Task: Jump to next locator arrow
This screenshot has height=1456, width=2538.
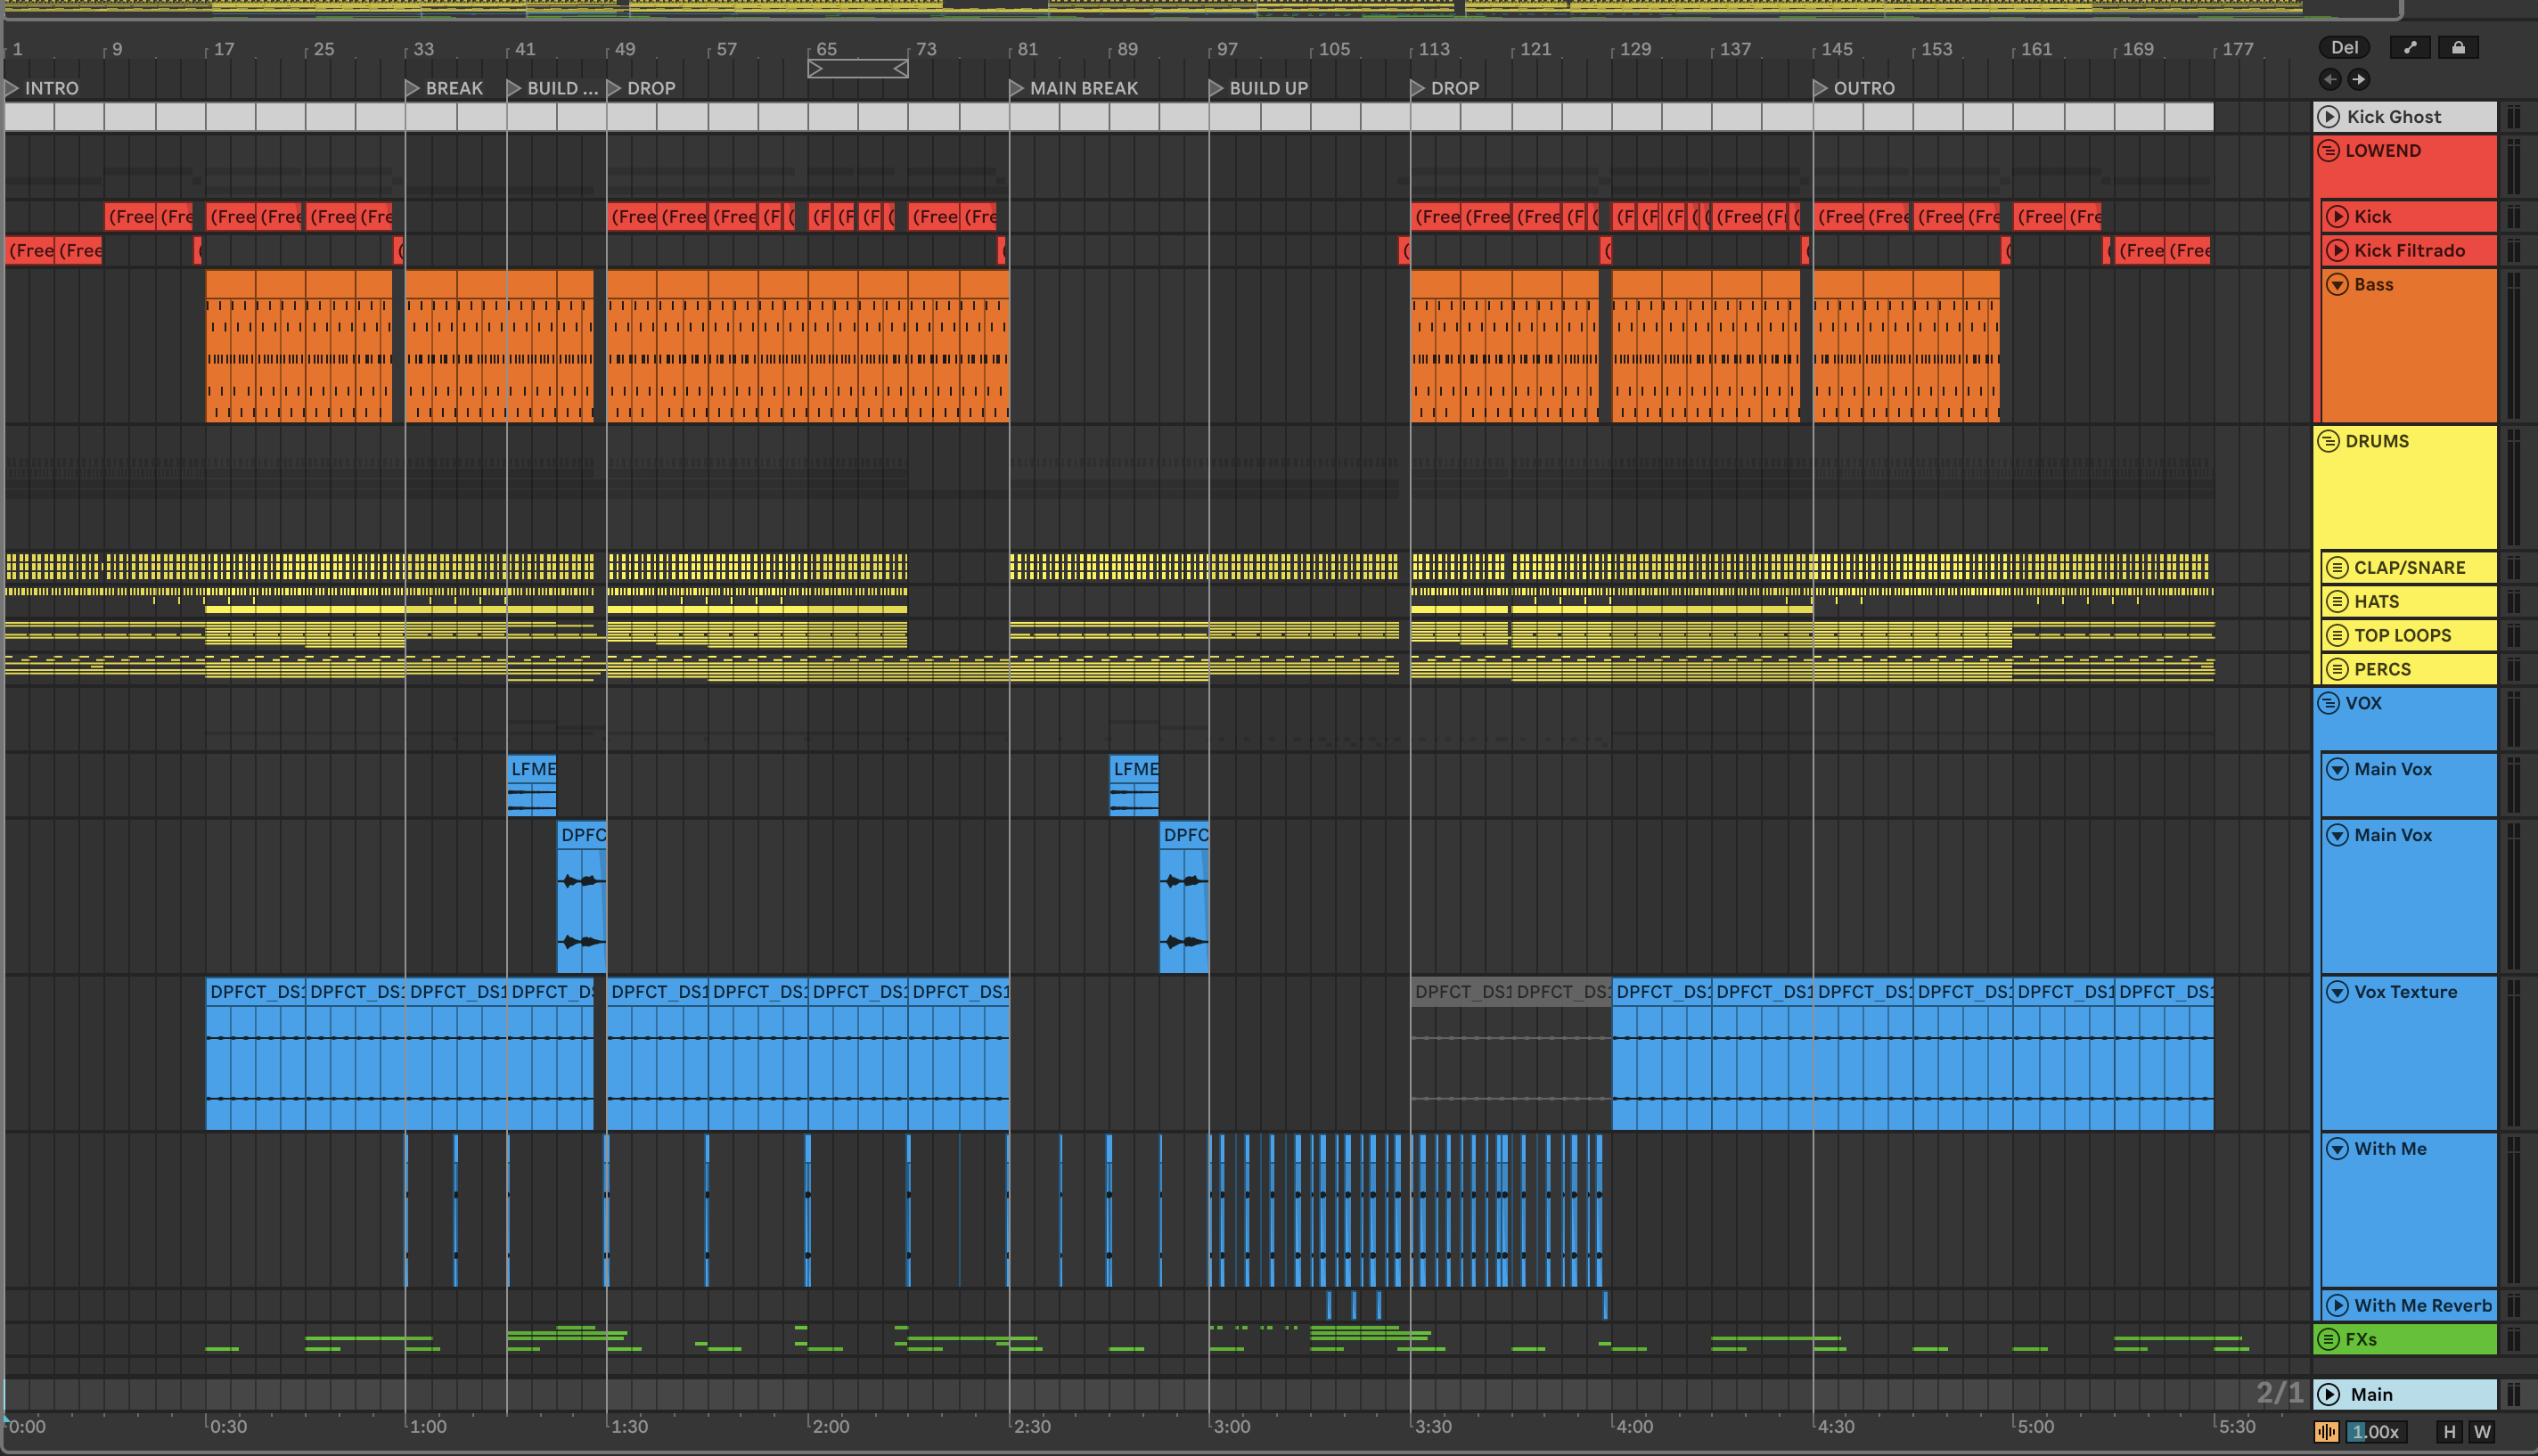Action: coord(2358,79)
